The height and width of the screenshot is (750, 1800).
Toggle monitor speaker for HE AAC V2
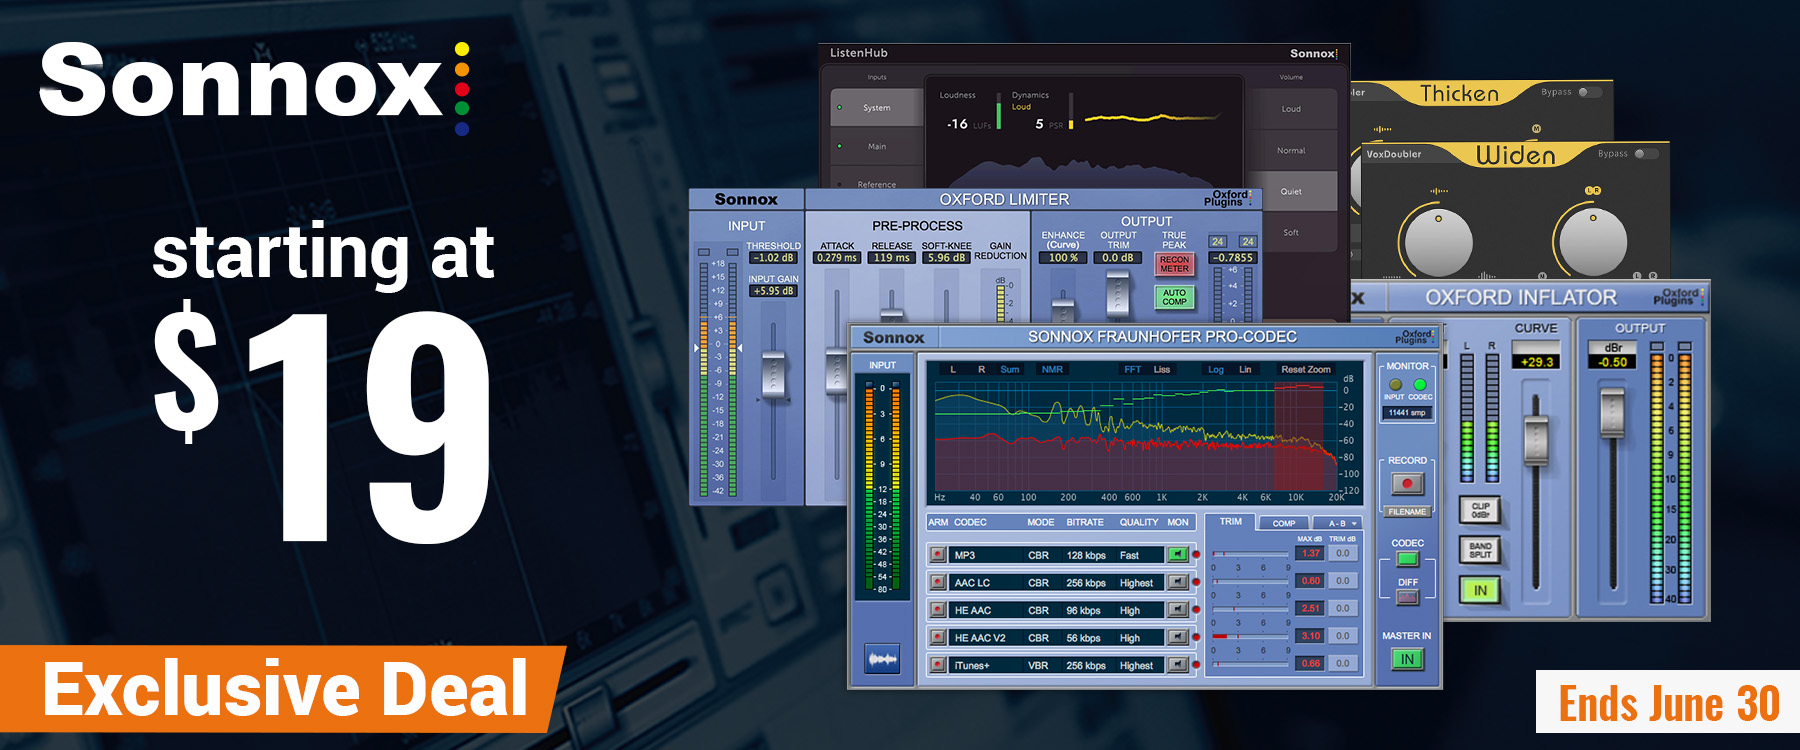1178,637
